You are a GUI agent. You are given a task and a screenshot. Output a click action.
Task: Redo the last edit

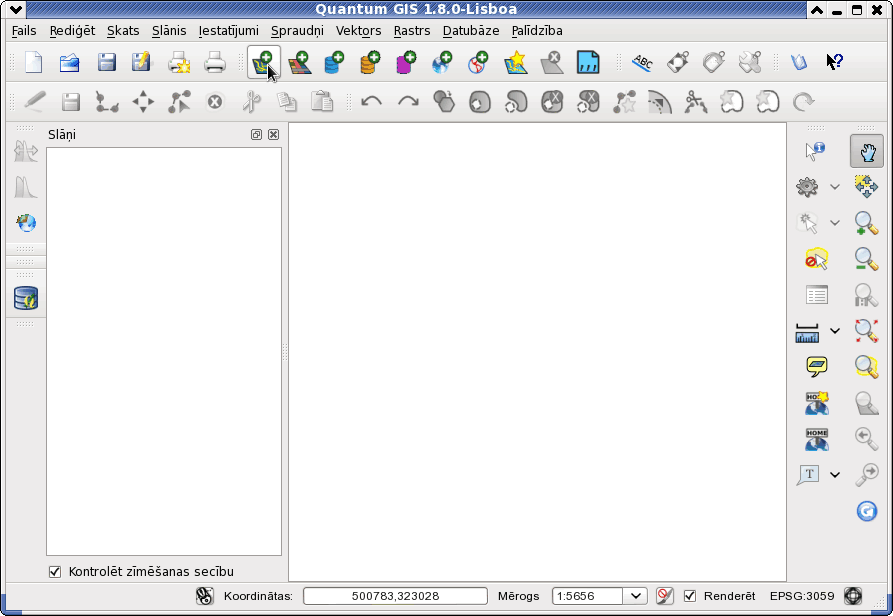[408, 102]
